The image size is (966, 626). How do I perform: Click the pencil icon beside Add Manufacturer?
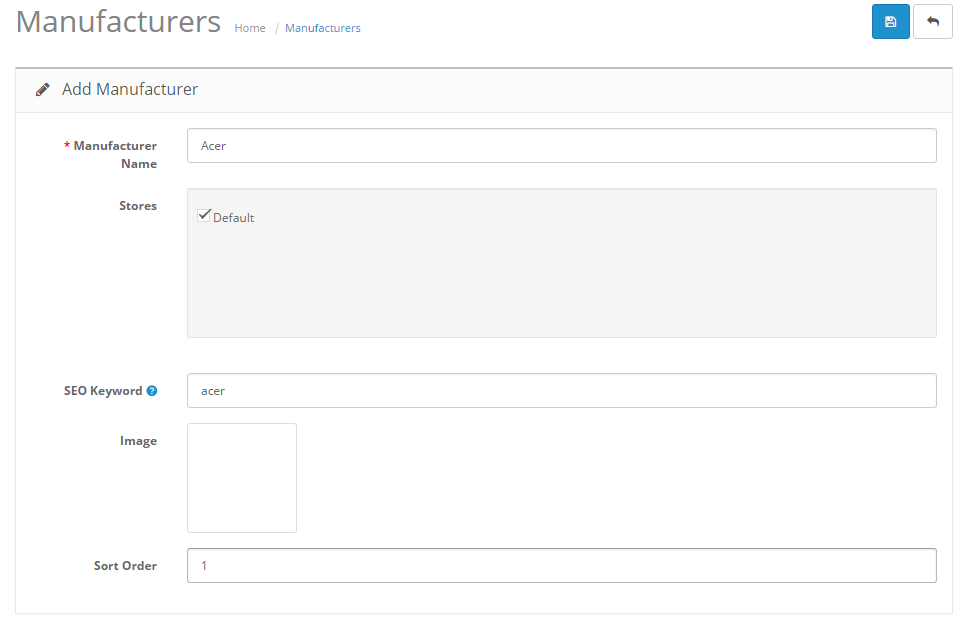43,90
